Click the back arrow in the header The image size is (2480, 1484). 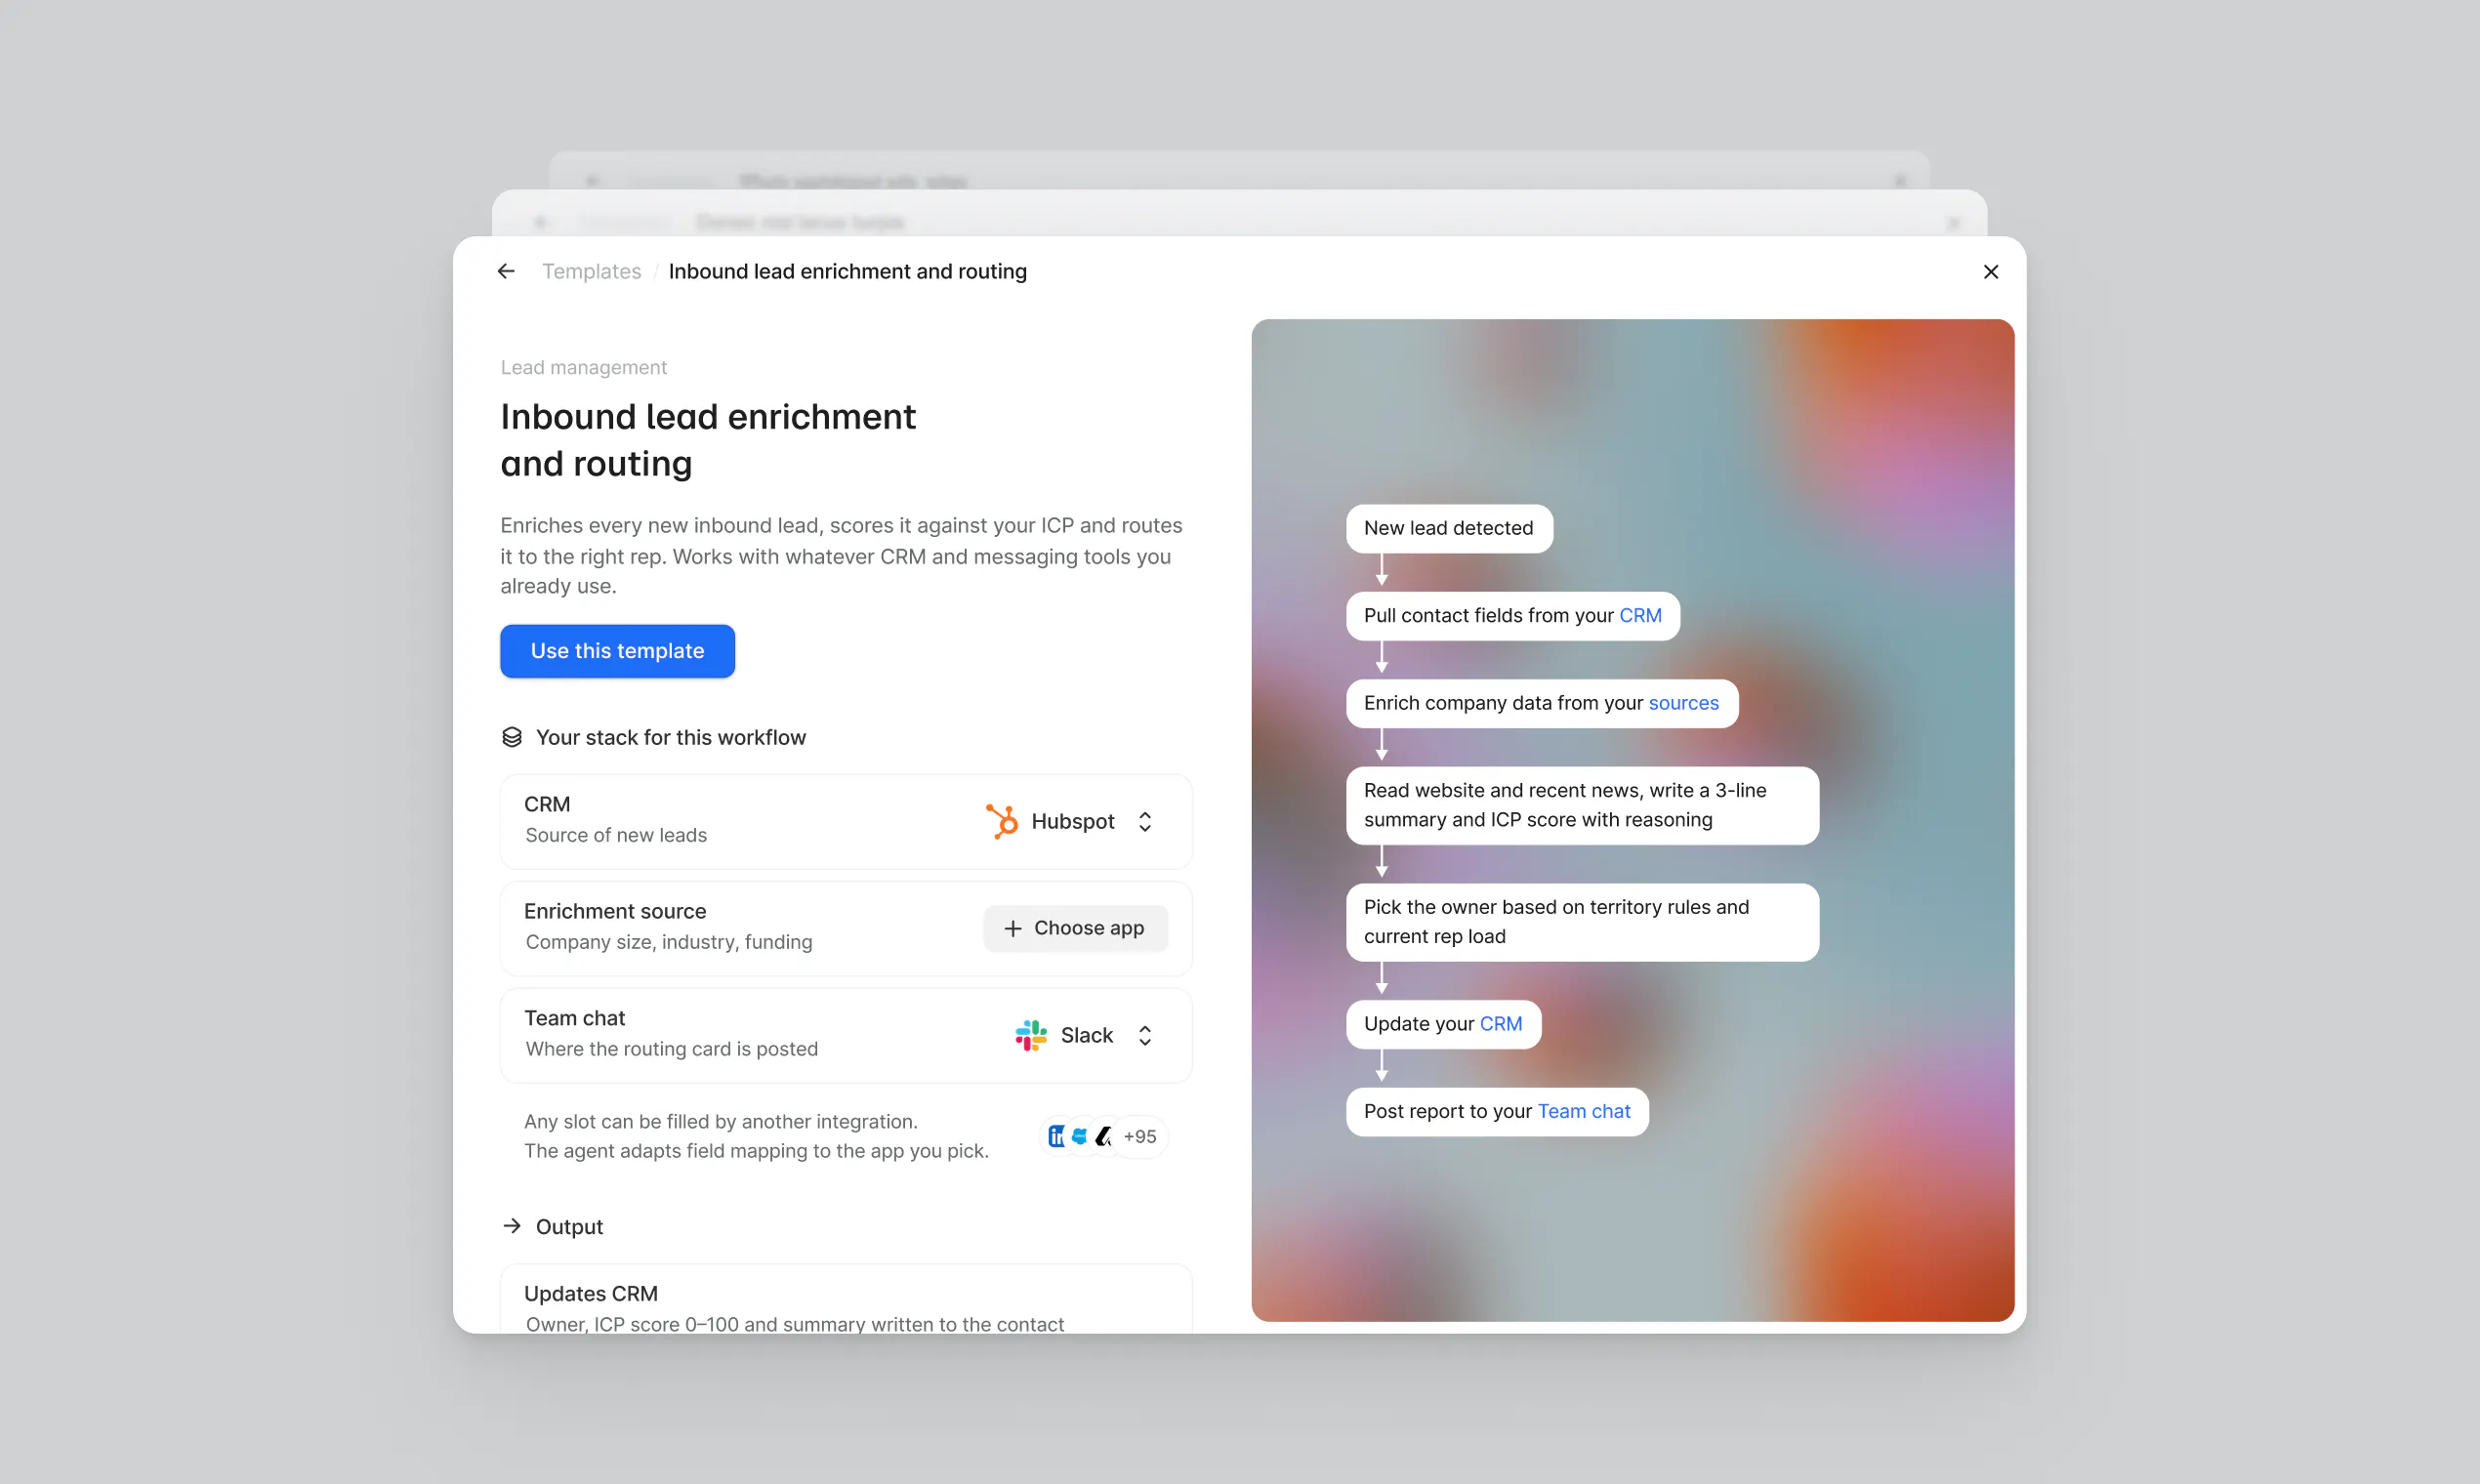[506, 271]
